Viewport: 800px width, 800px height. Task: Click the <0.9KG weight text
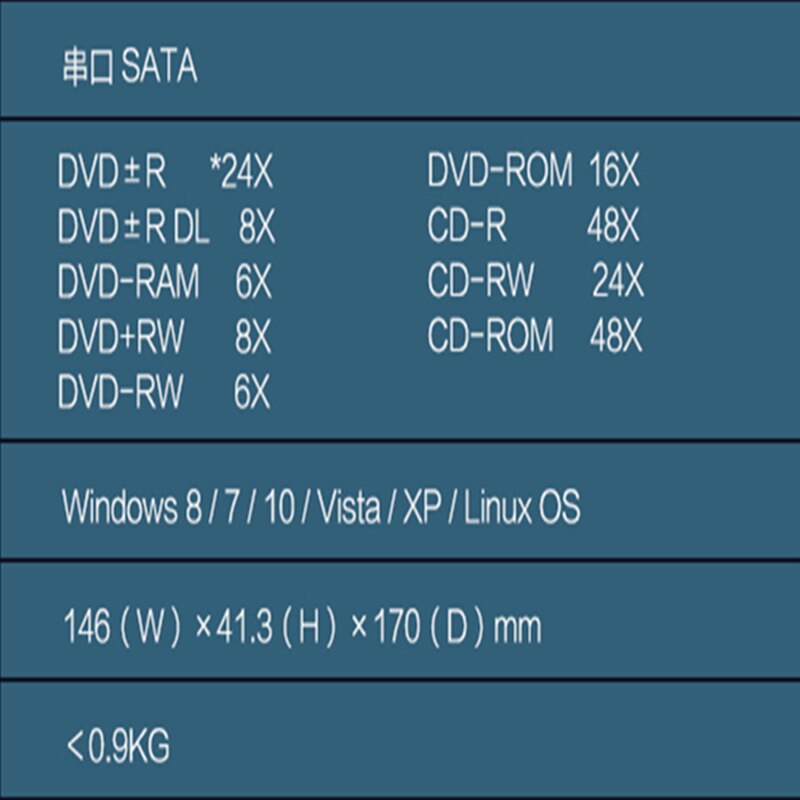118,746
